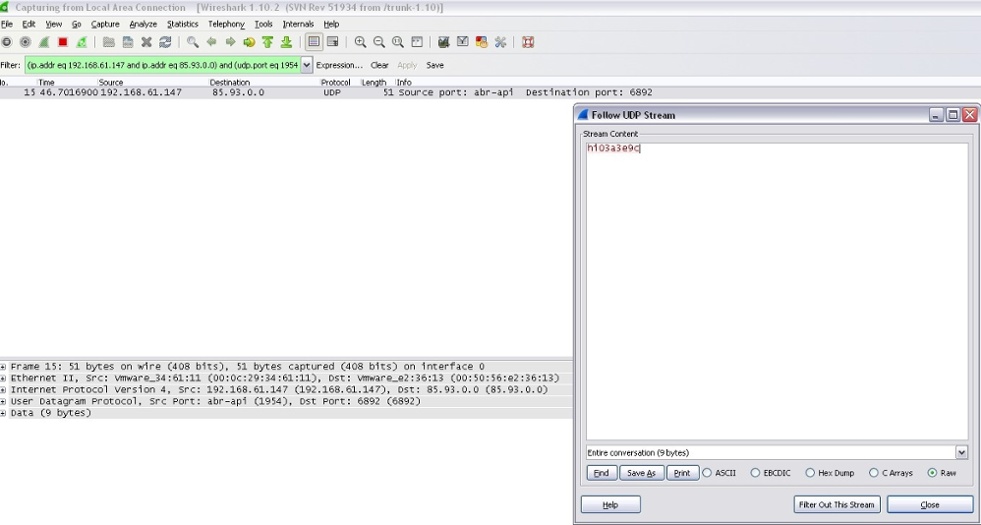This screenshot has width=981, height=525.
Task: Jump to the last packet
Action: 287,42
